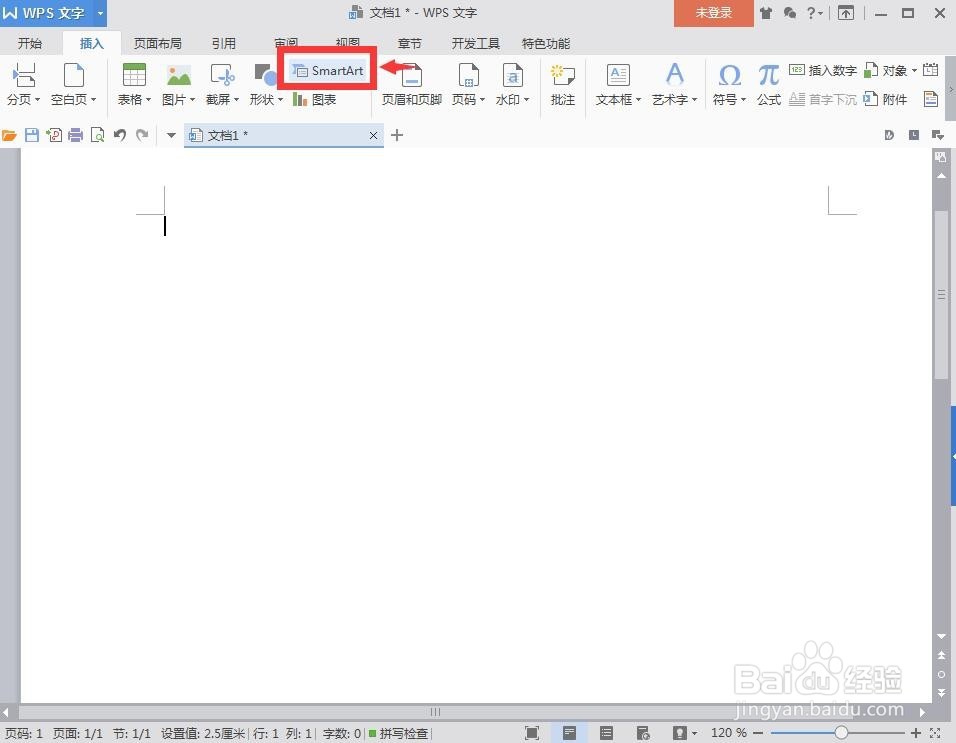
Task: Click the table (表格) icon
Action: click(134, 76)
